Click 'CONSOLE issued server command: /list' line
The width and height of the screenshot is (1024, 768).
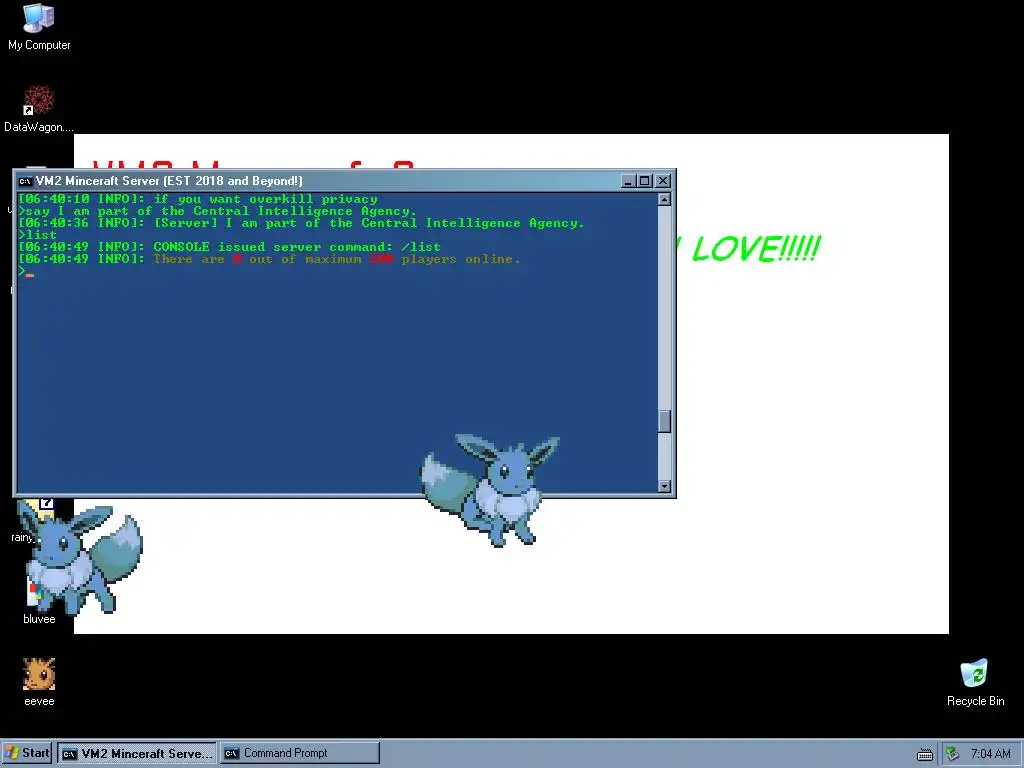229,247
